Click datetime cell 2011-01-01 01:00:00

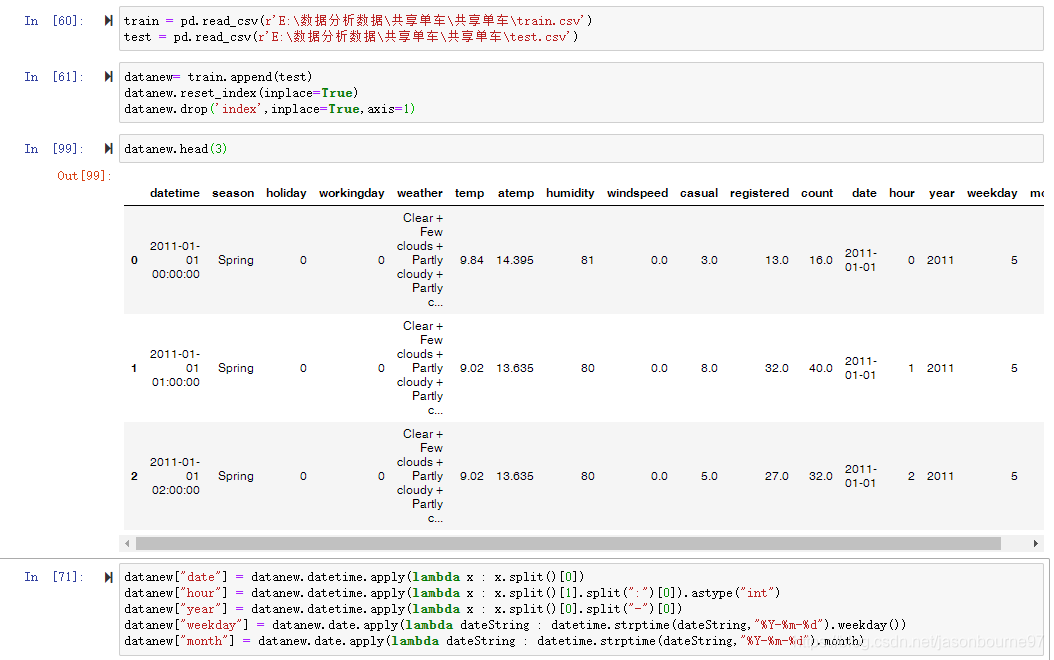pos(175,368)
